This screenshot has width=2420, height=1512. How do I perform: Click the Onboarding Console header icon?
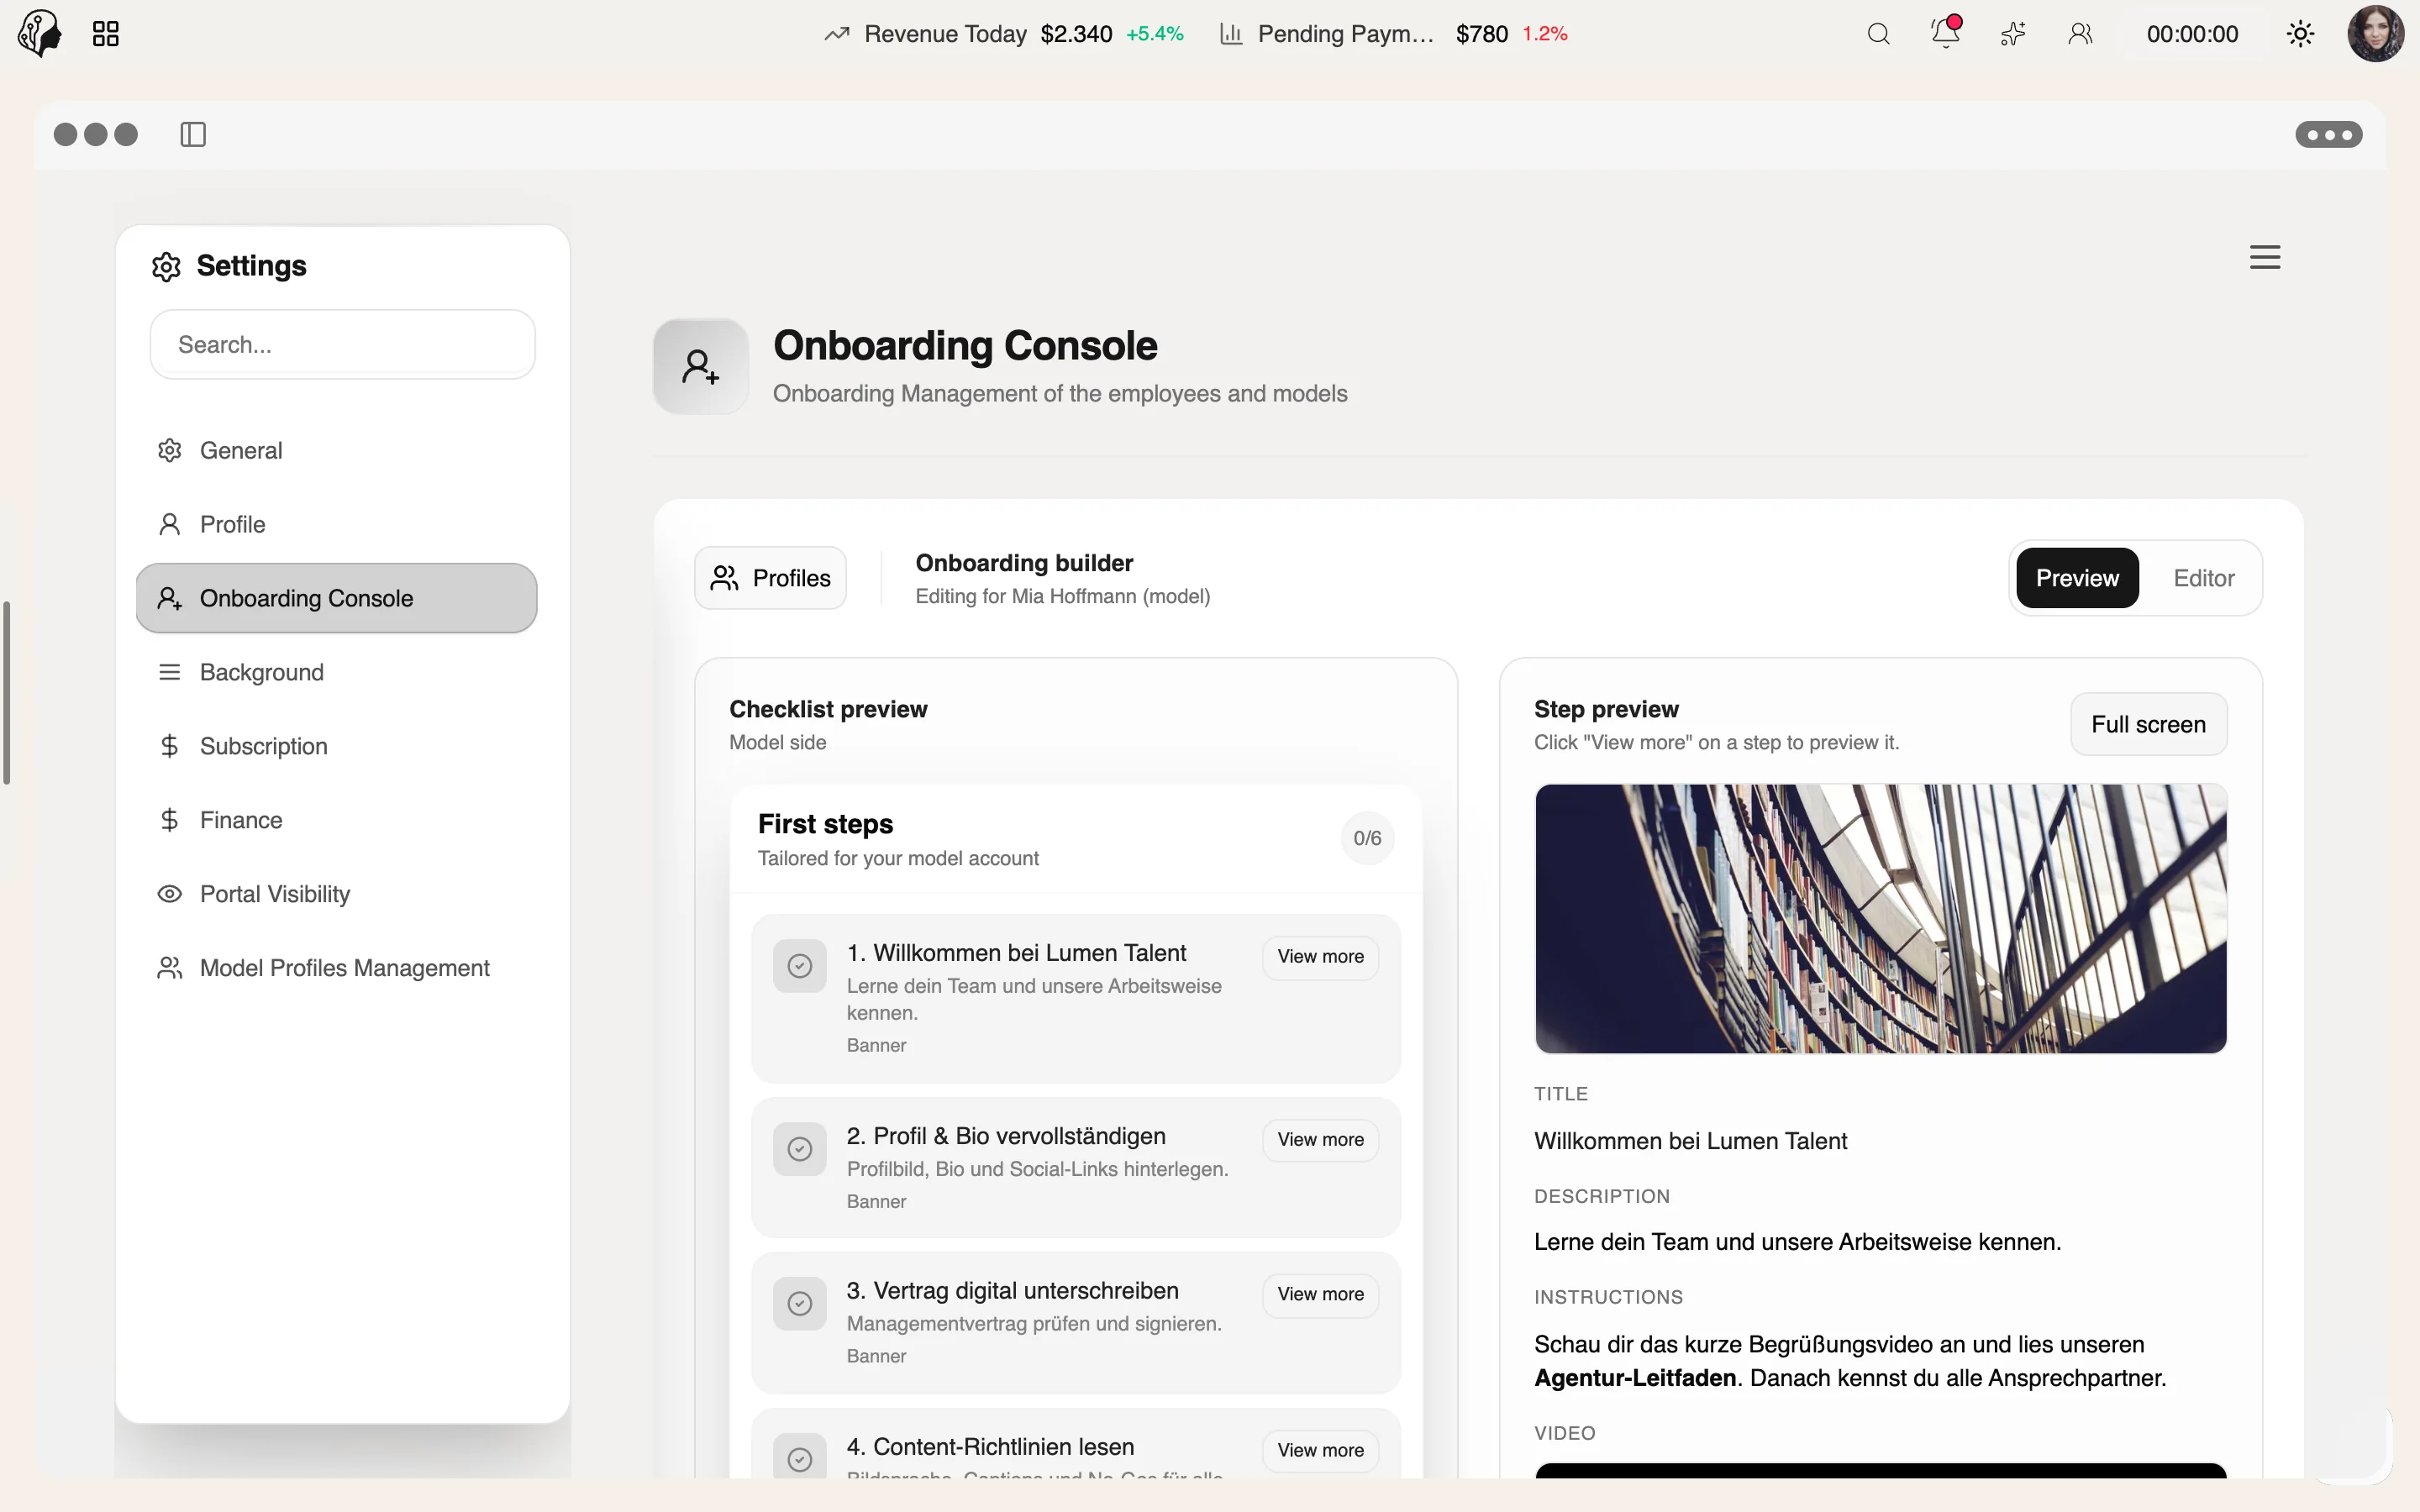(x=701, y=366)
